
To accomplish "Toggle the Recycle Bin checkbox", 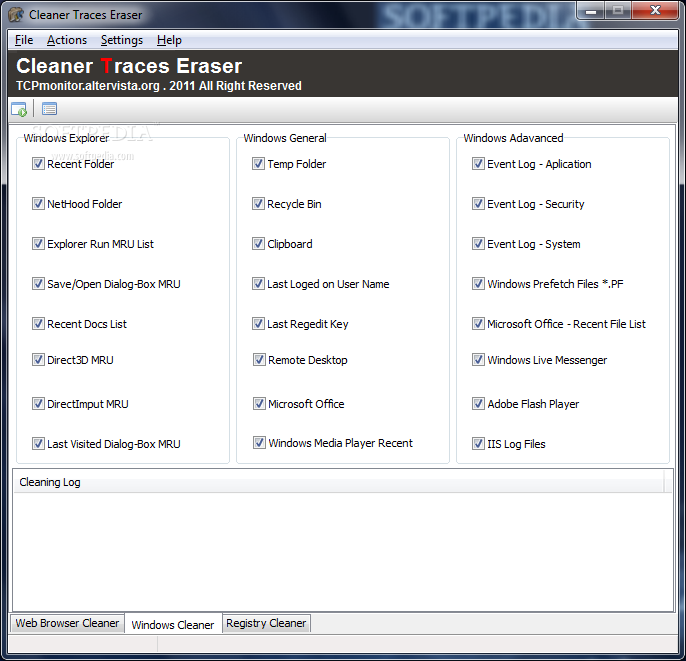I will coord(258,204).
